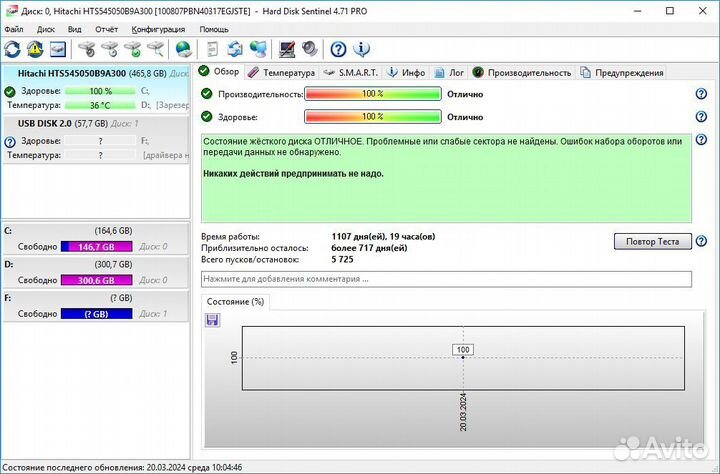This screenshot has height=474, width=720.
Task: Click the D: free space bar 300,6 GB
Action: pos(96,280)
